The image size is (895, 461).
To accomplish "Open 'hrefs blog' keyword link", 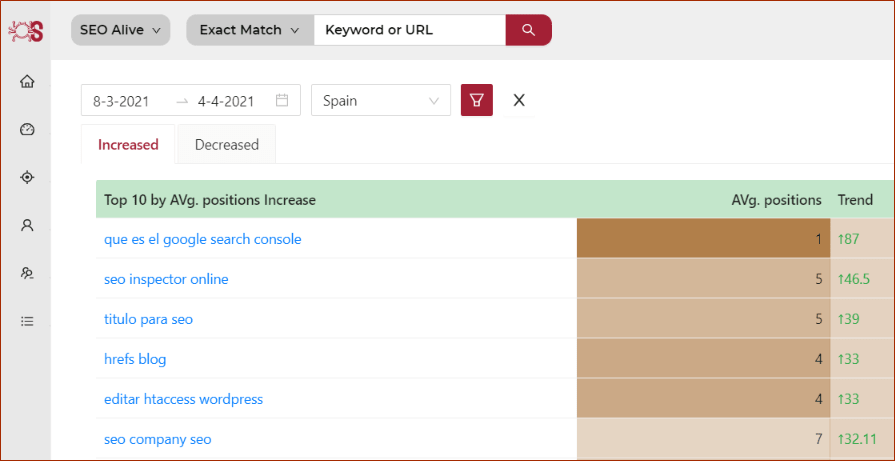I will 135,359.
